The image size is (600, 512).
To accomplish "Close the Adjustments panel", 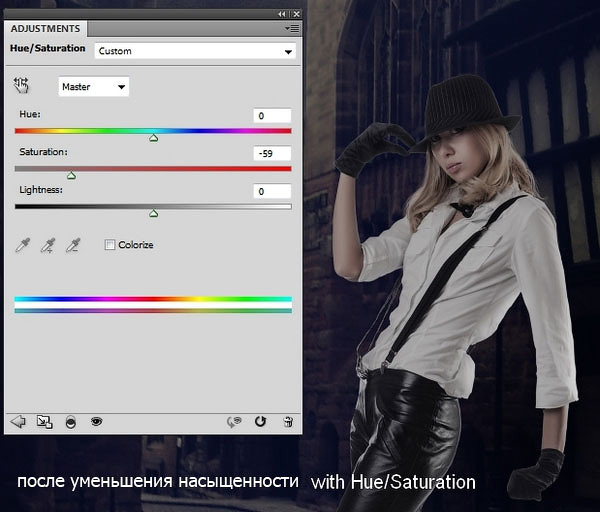I will pos(296,14).
